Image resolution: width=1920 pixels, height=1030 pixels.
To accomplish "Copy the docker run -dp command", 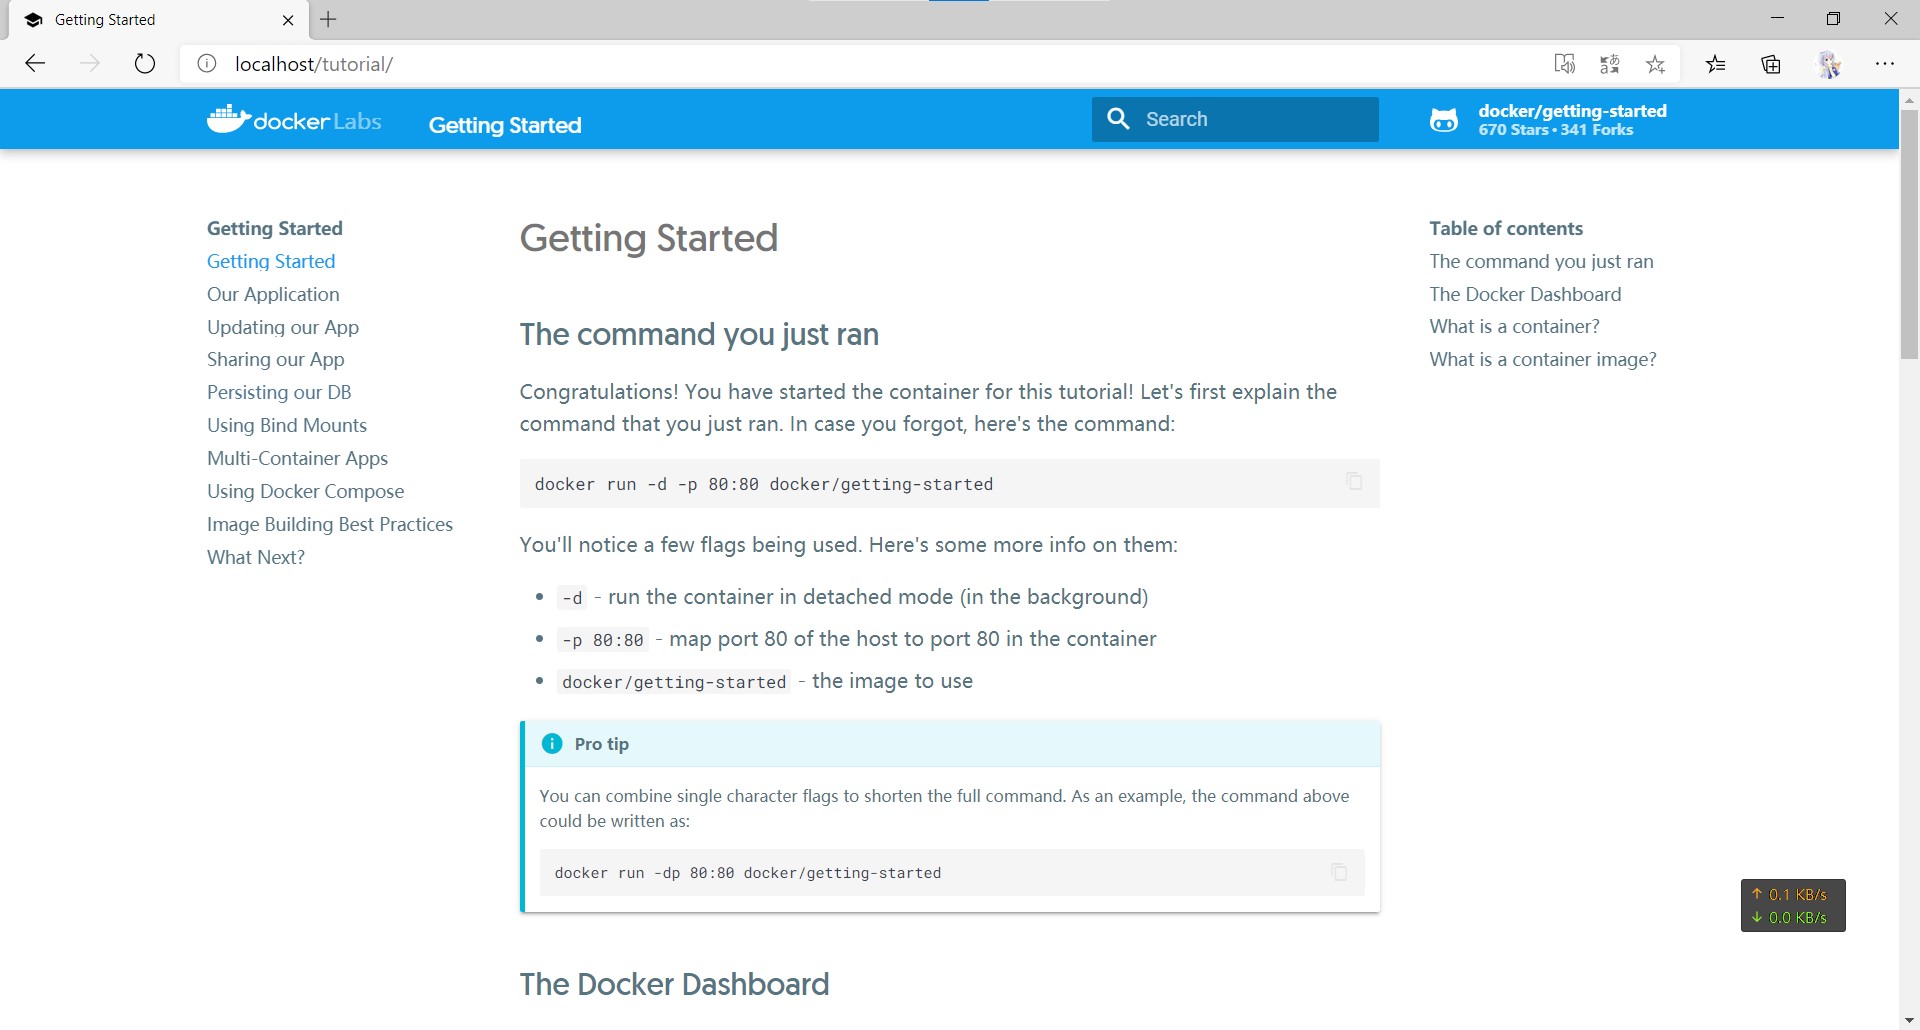I will tap(1339, 872).
